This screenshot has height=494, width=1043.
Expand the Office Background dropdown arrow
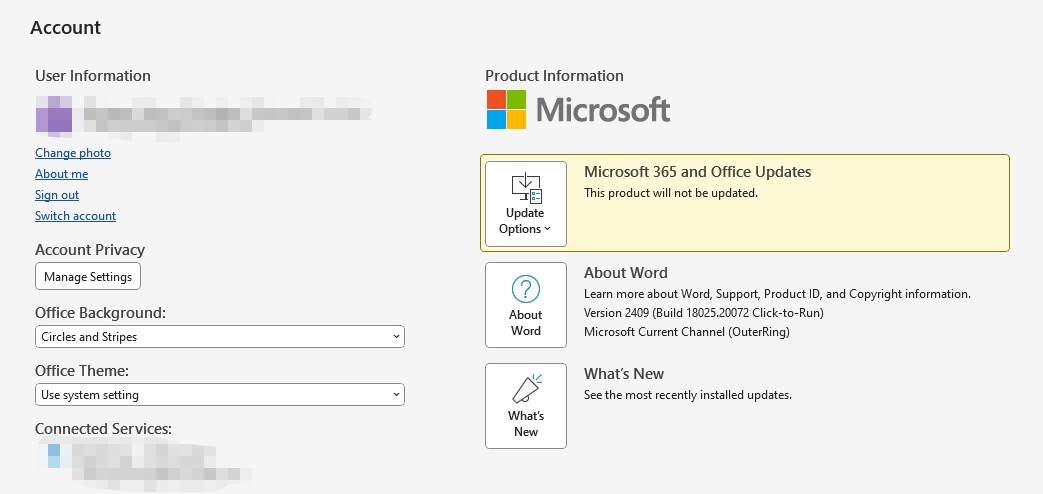point(396,337)
